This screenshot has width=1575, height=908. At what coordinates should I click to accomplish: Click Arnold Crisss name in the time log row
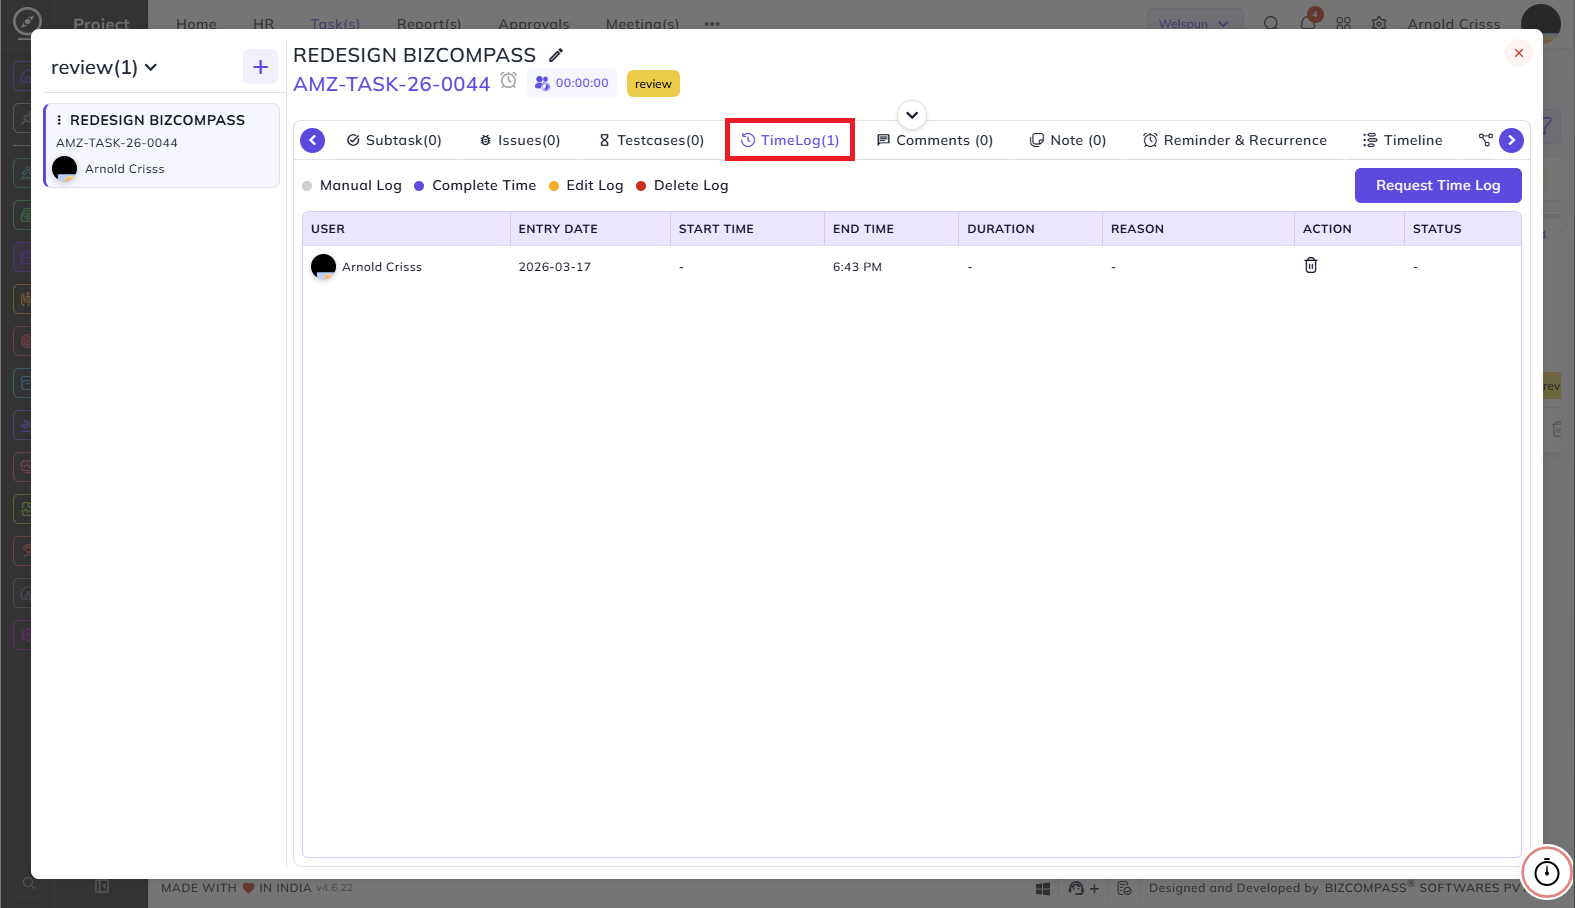click(x=382, y=267)
